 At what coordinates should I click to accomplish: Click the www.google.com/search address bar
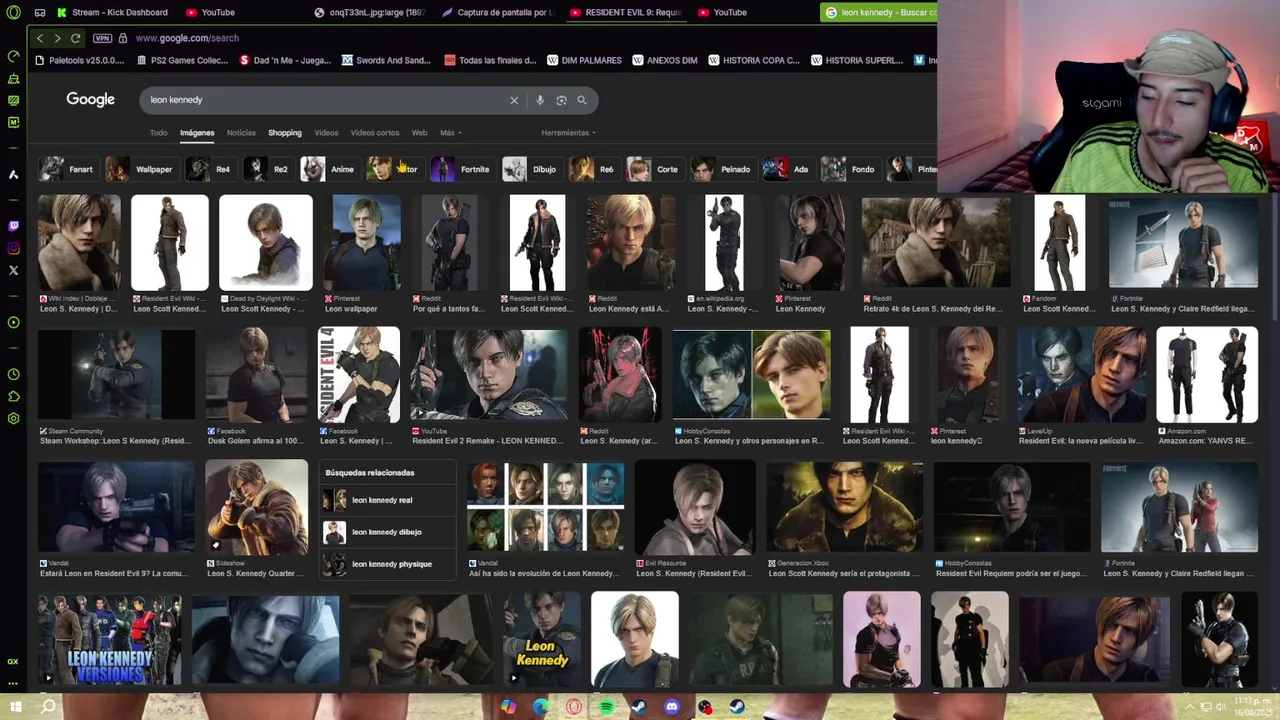pos(187,38)
